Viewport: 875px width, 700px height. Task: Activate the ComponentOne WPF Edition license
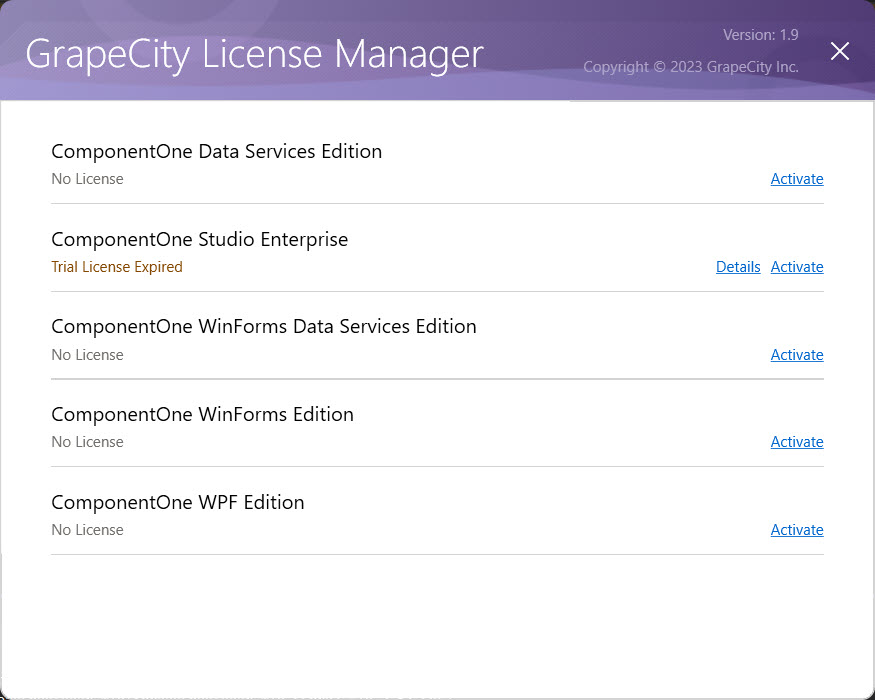pos(797,530)
